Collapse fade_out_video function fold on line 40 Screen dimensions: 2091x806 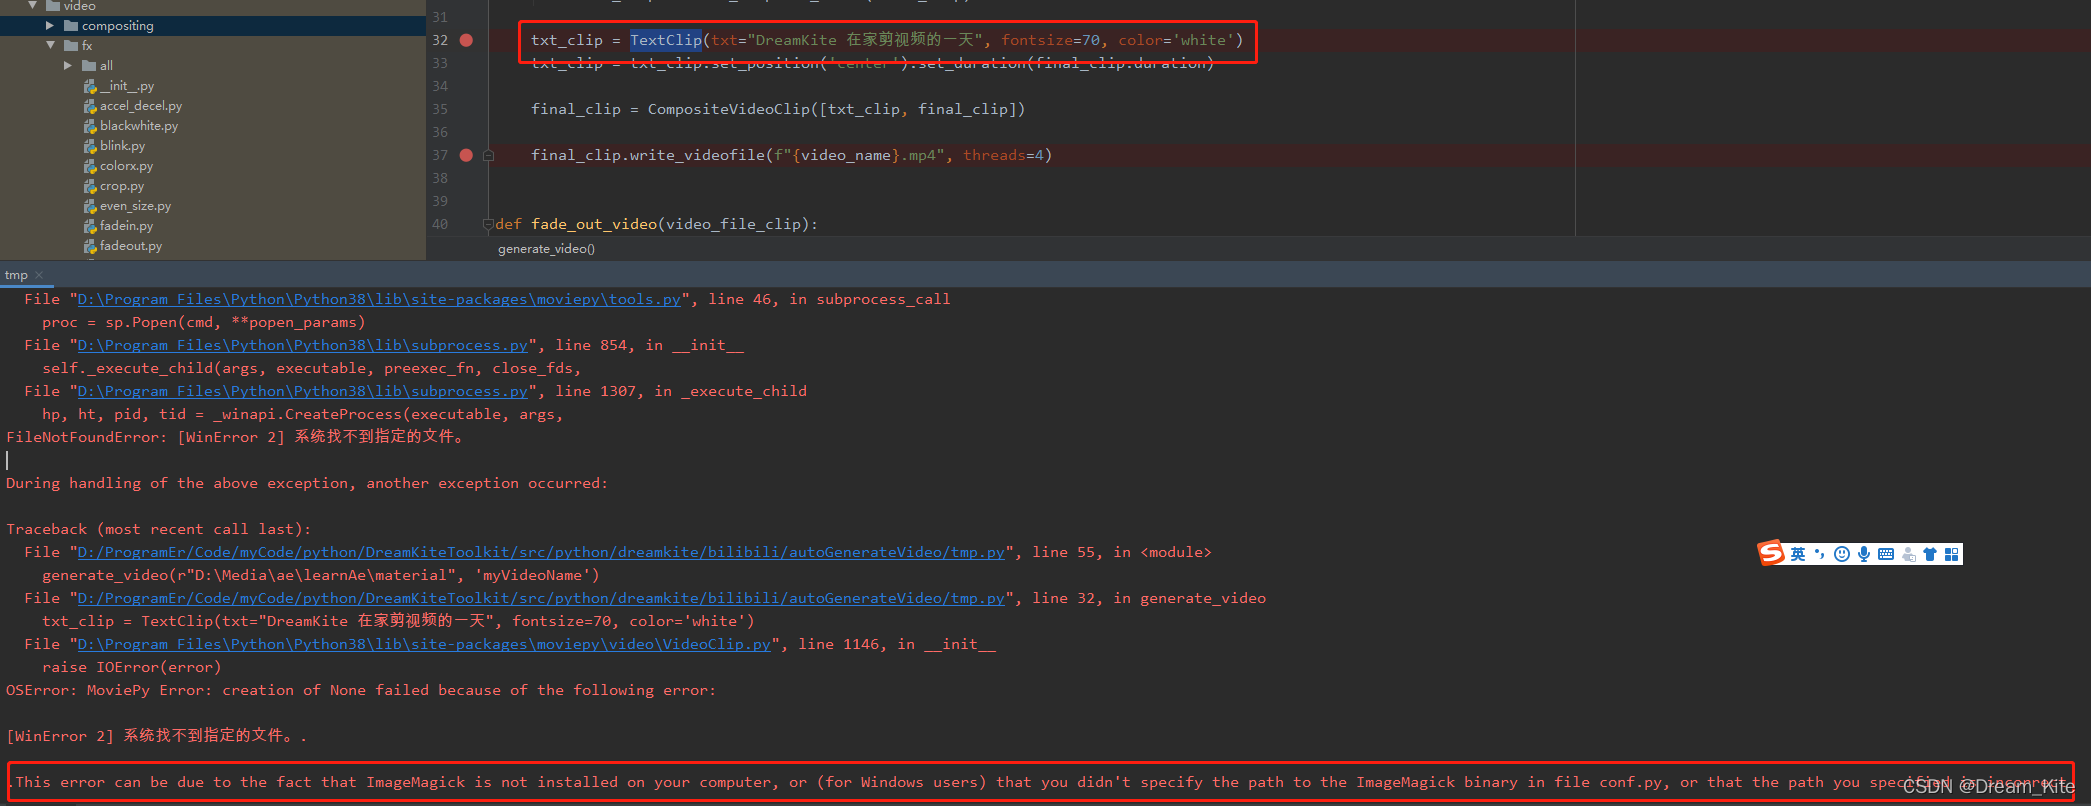point(488,224)
